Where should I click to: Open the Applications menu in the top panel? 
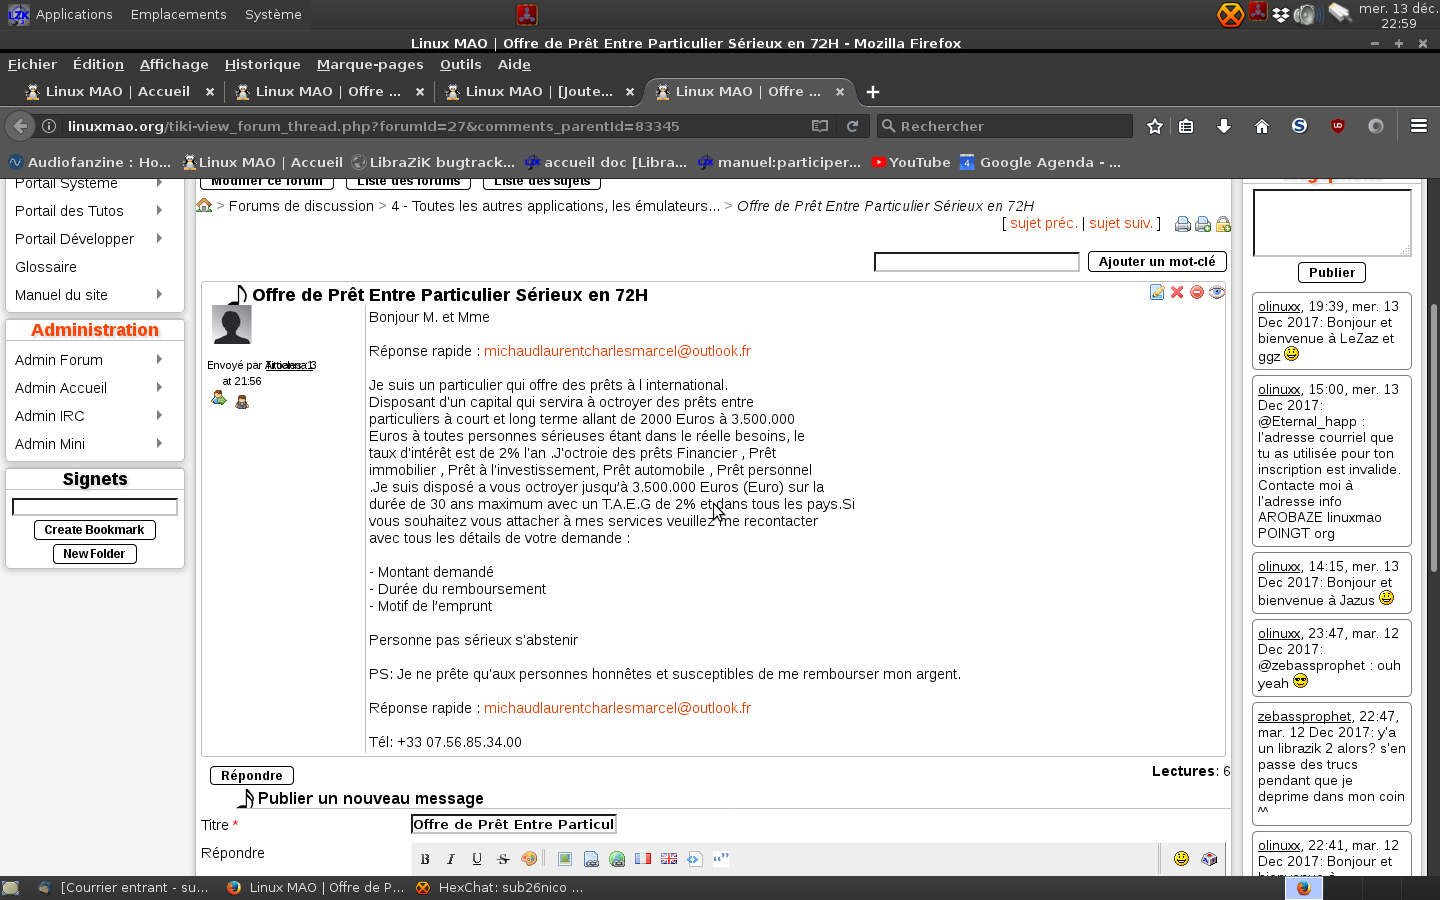pos(74,14)
